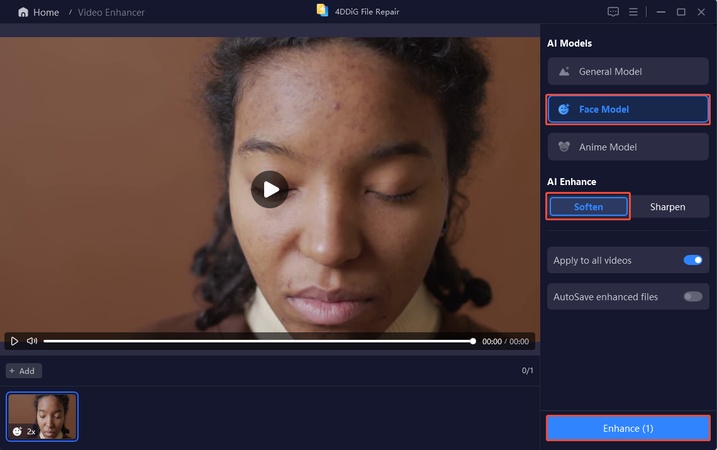Click the Anime Model bear icon
717x450 pixels.
coord(564,147)
